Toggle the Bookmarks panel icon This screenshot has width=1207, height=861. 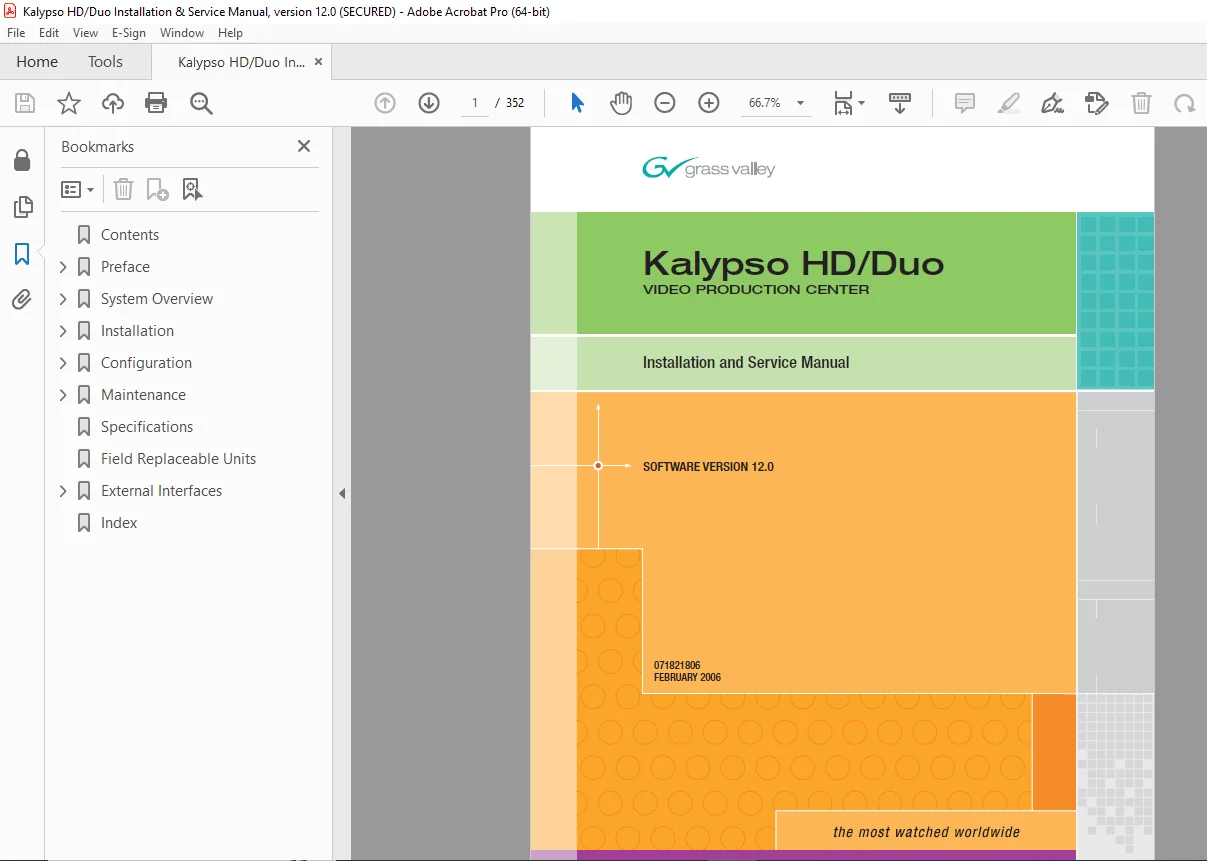[22, 254]
